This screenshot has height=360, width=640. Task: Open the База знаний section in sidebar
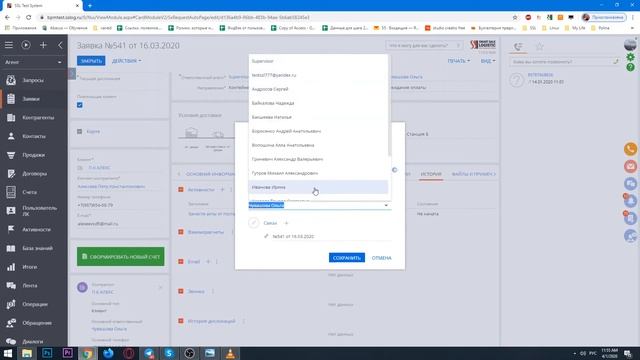pos(37,248)
